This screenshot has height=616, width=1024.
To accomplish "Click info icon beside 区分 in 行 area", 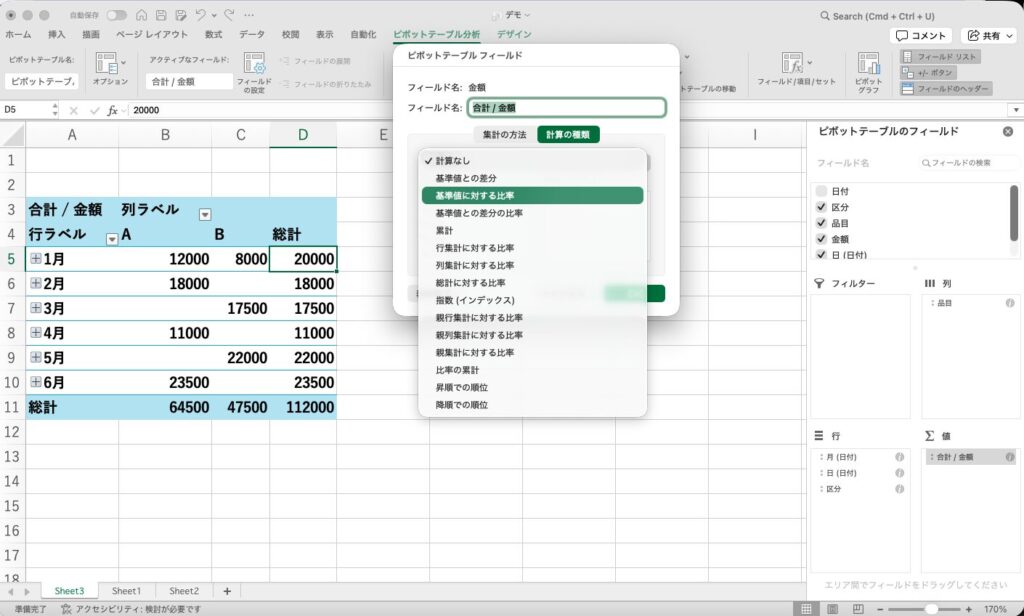I will click(x=899, y=489).
